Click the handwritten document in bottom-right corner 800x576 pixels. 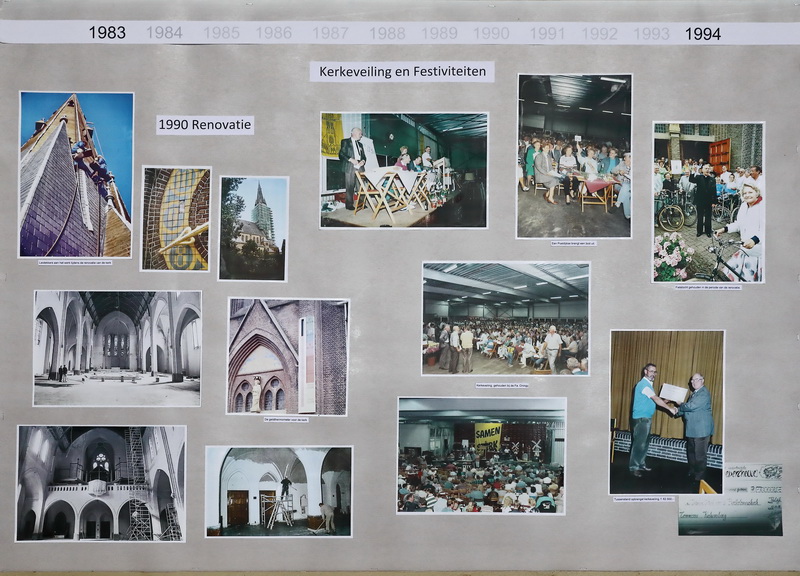click(731, 499)
